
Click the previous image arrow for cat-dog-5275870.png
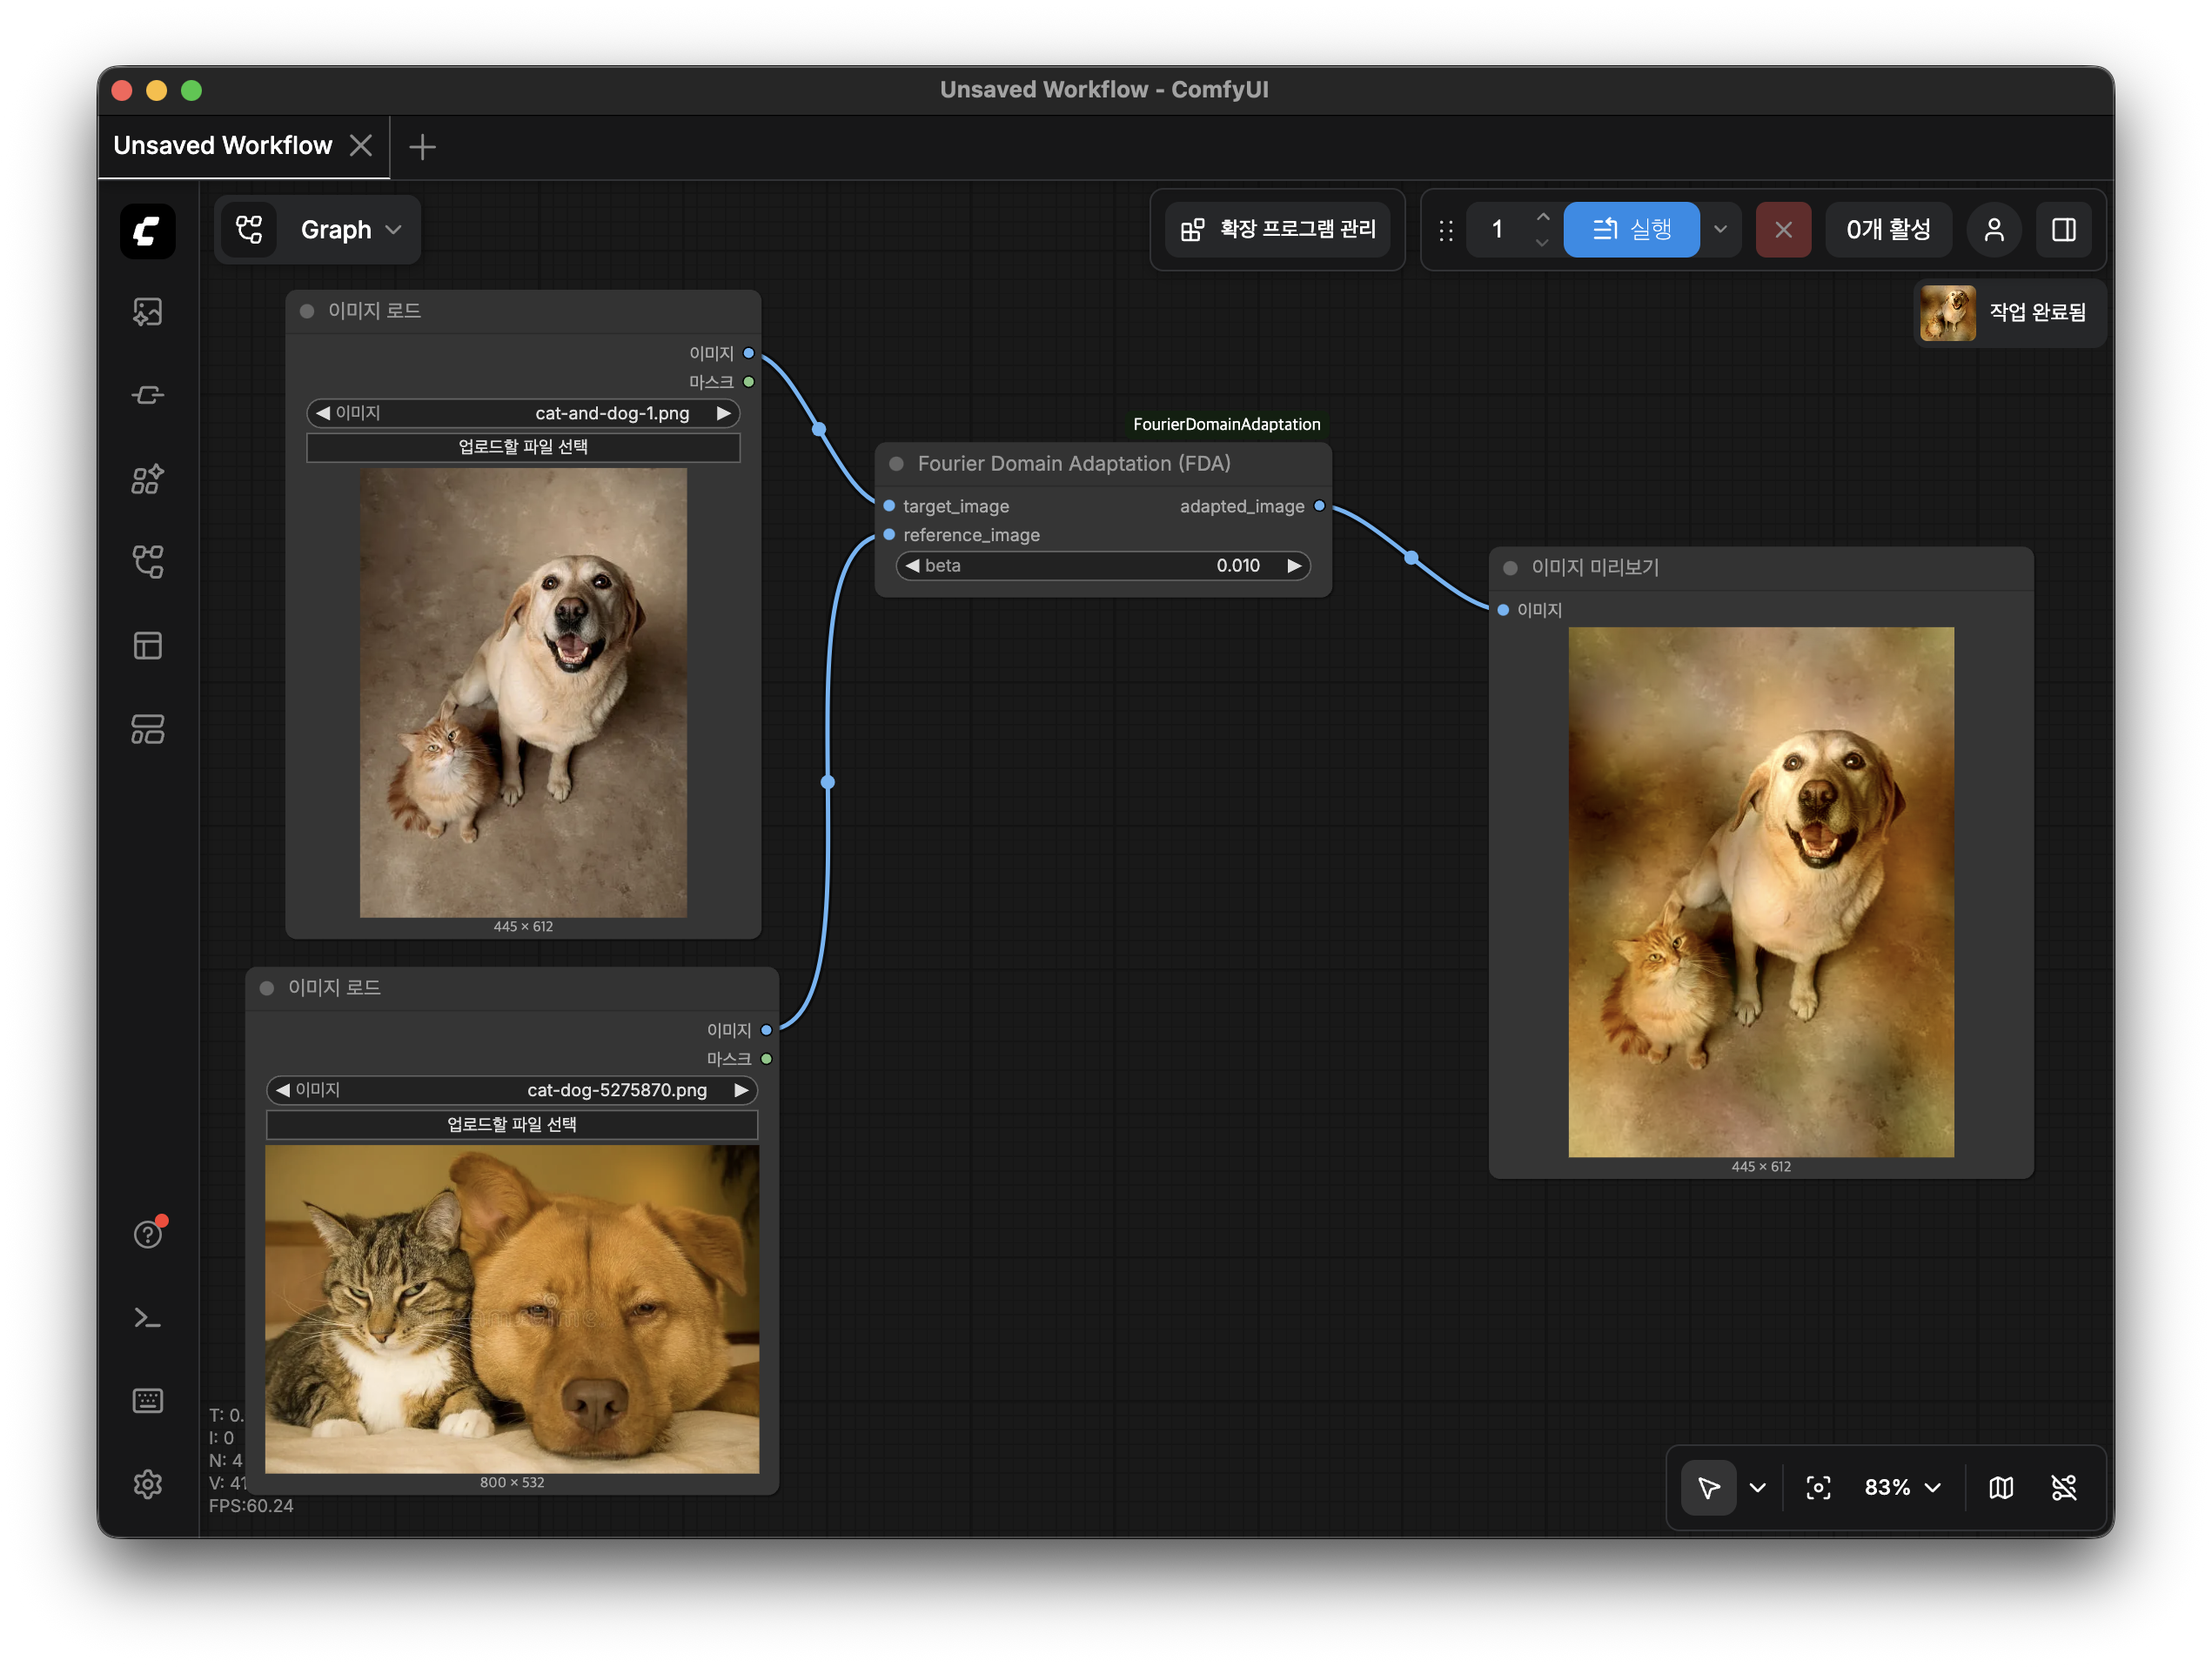pos(283,1090)
